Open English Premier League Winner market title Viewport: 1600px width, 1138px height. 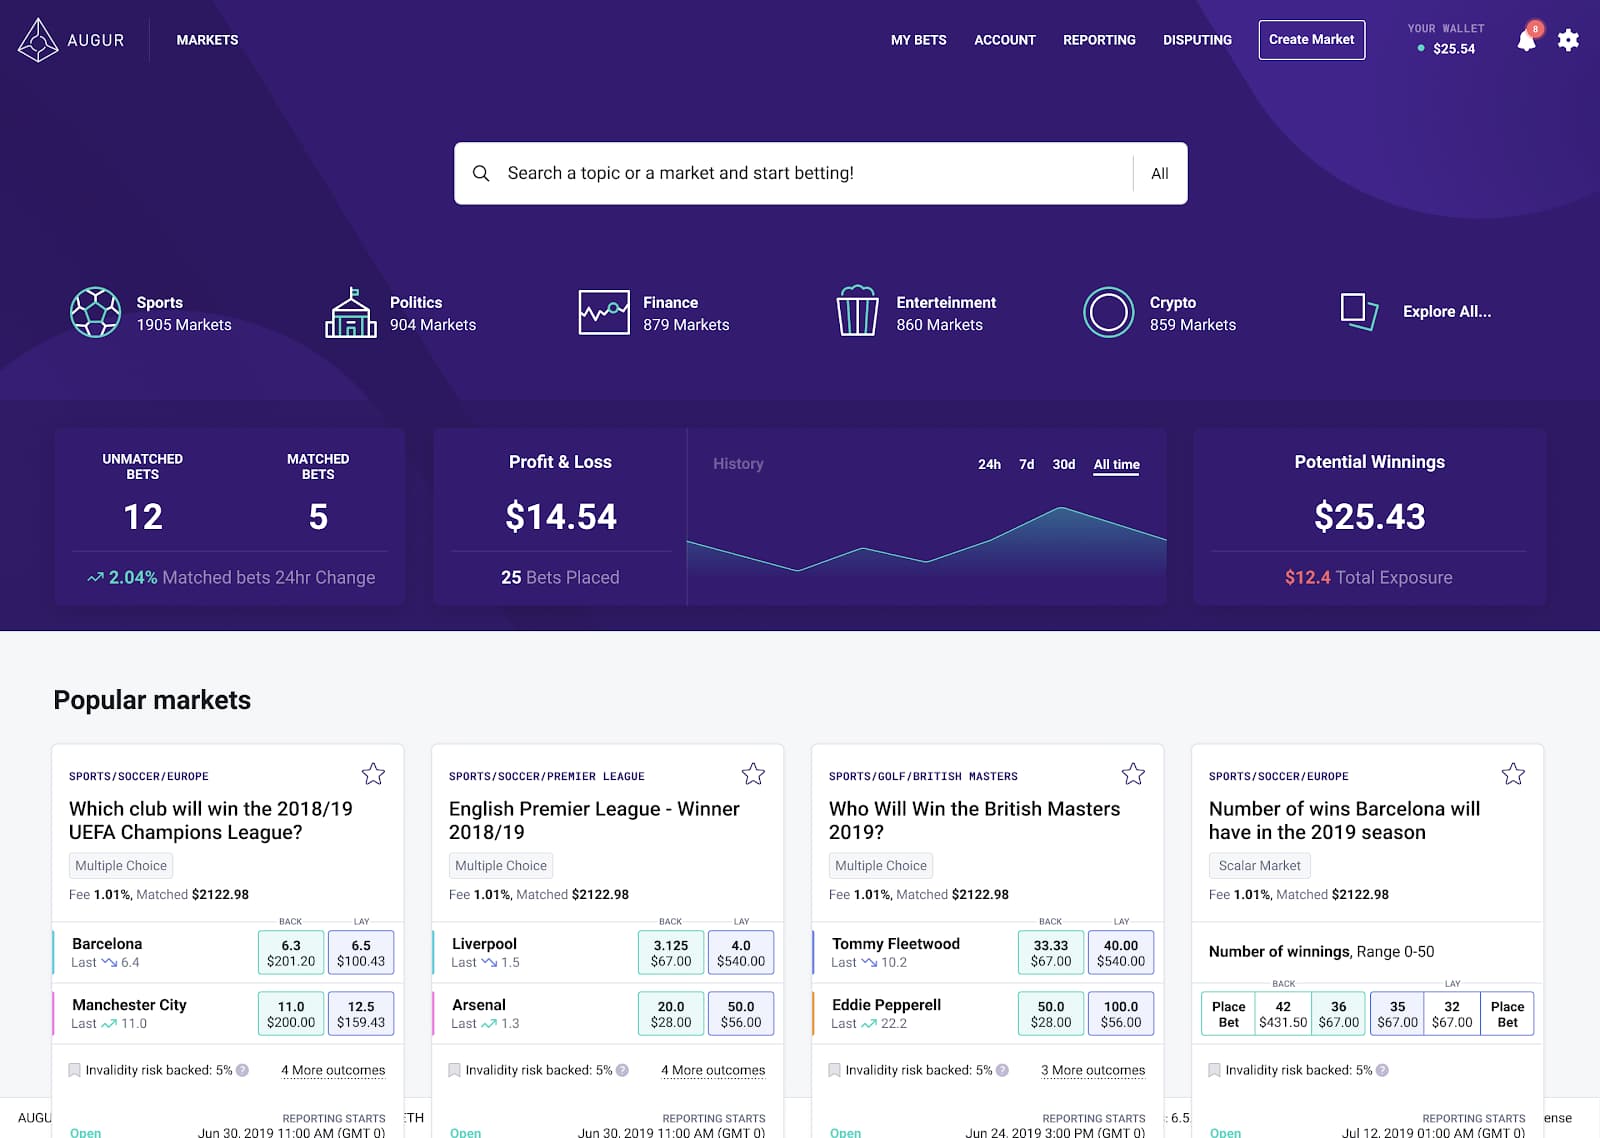coord(594,820)
